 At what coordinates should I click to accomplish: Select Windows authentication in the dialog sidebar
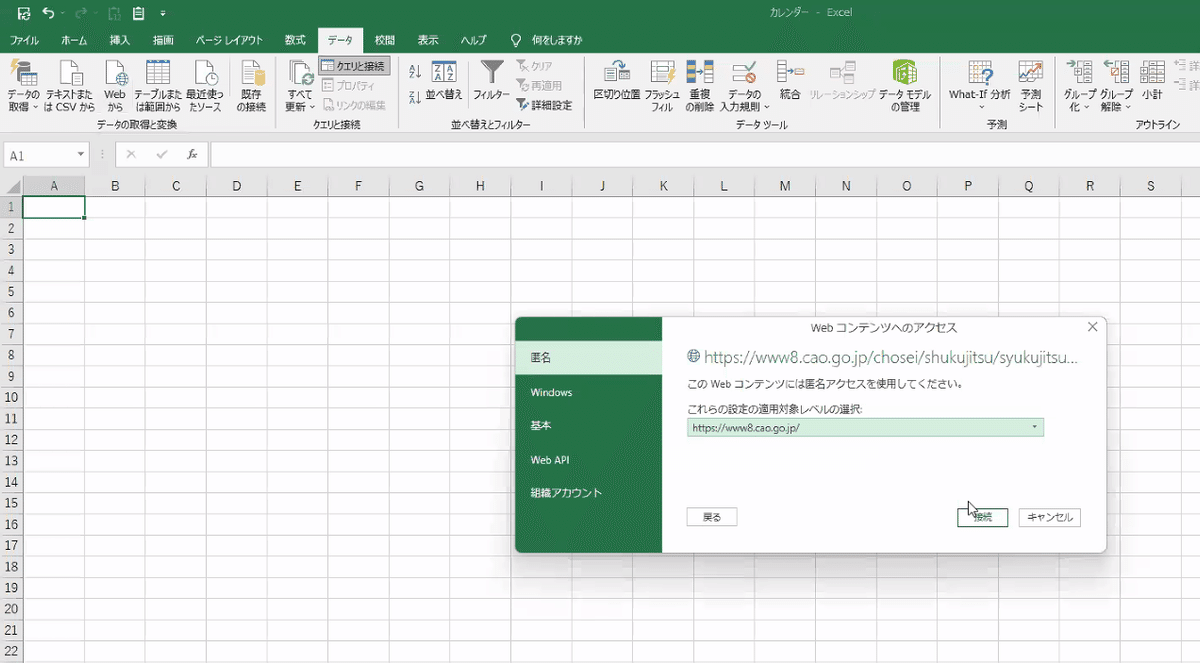pyautogui.click(x=589, y=392)
